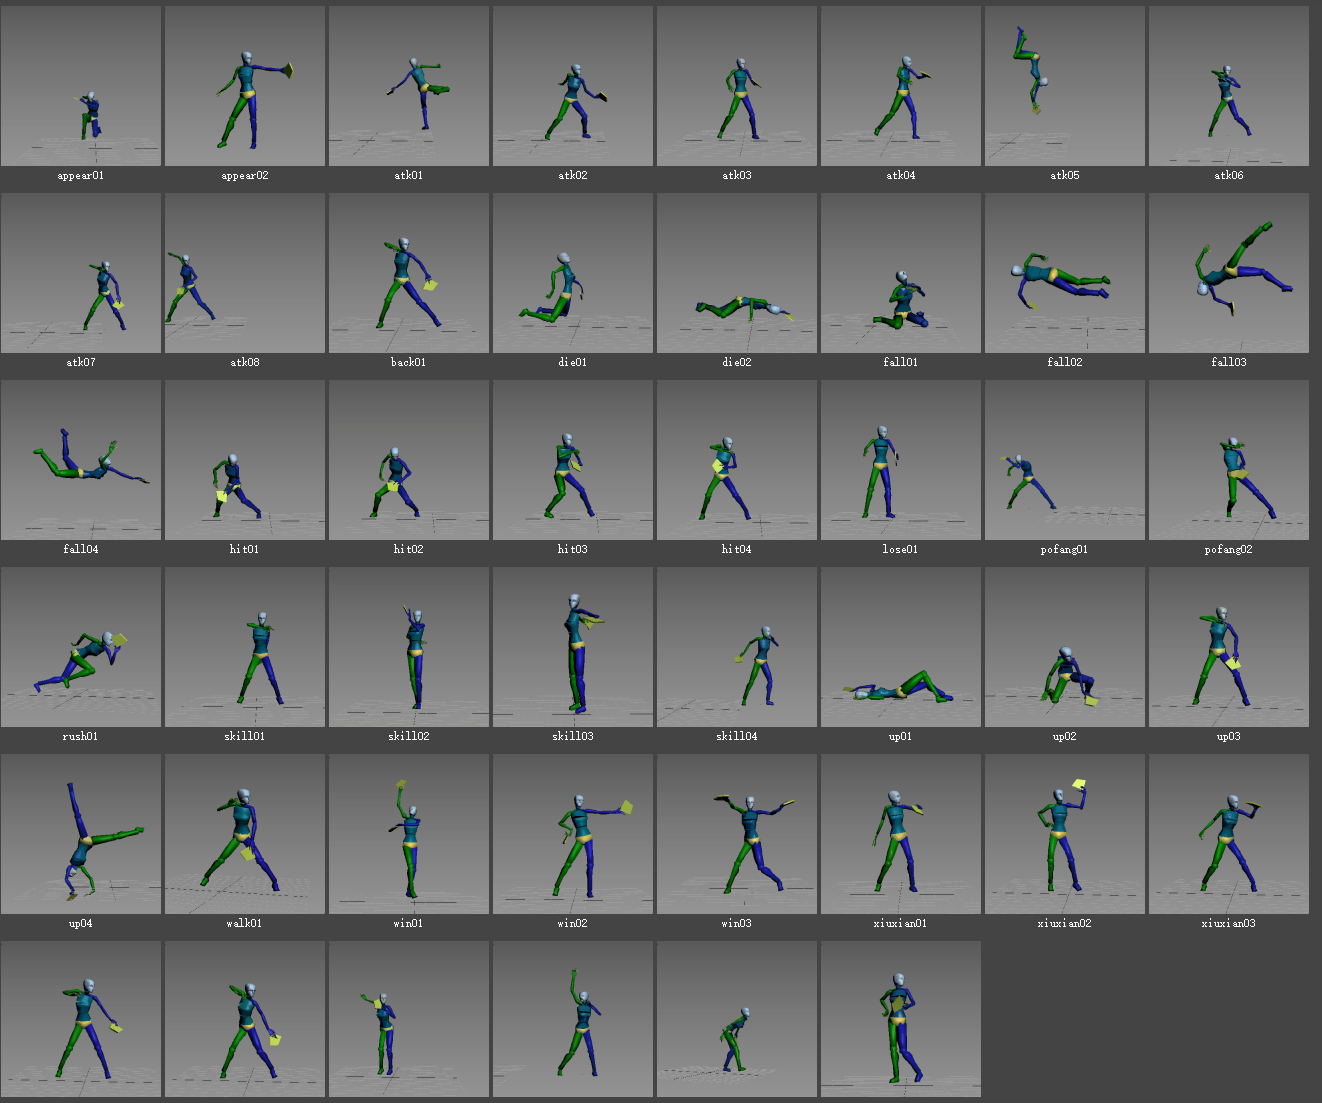
Task: Choose the fall02 floating pose thumbnail
Action: 1065,273
